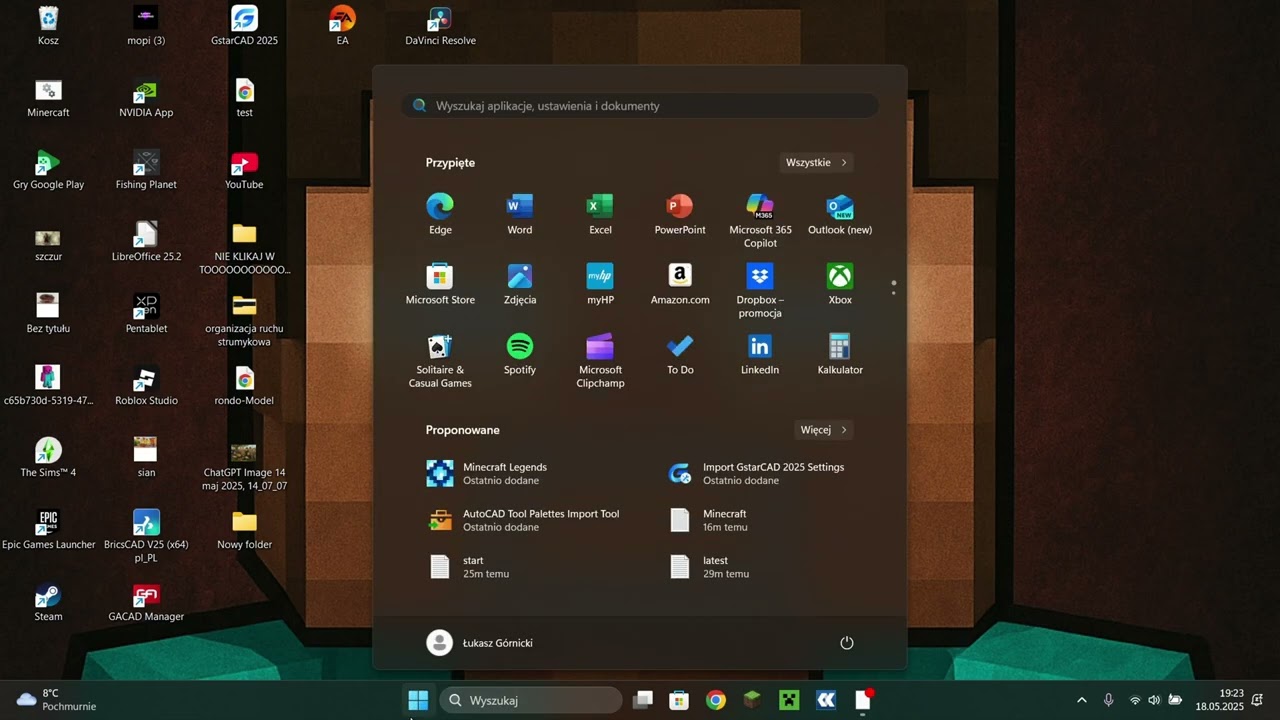Screen dimensions: 1280x720
Task: Launch Outlook (new)
Action: 840,215
